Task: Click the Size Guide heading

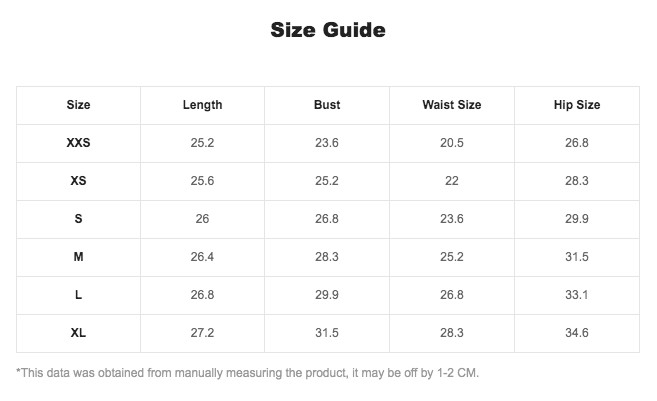Action: [x=328, y=30]
